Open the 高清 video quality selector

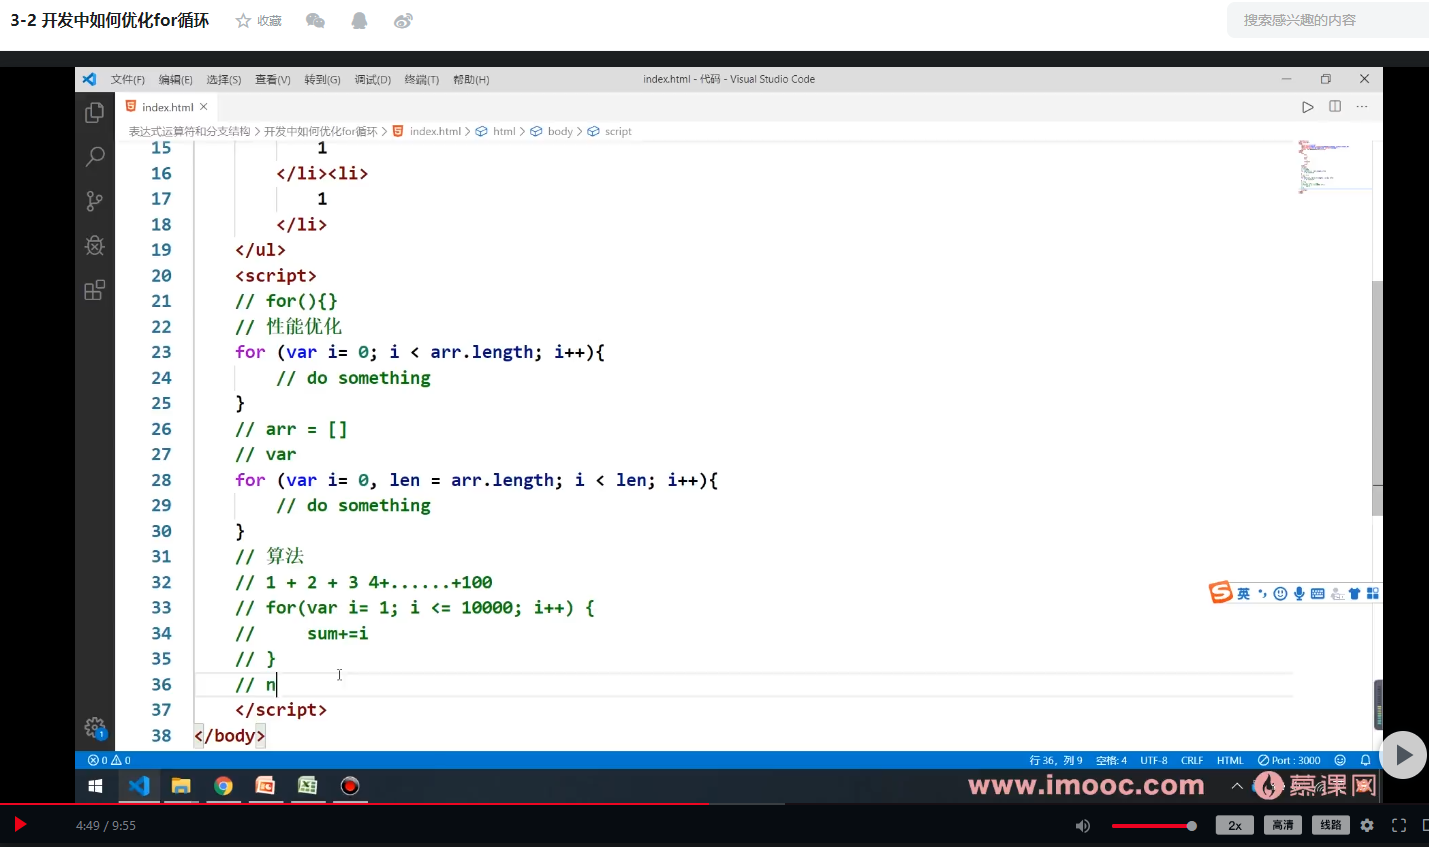[x=1283, y=825]
